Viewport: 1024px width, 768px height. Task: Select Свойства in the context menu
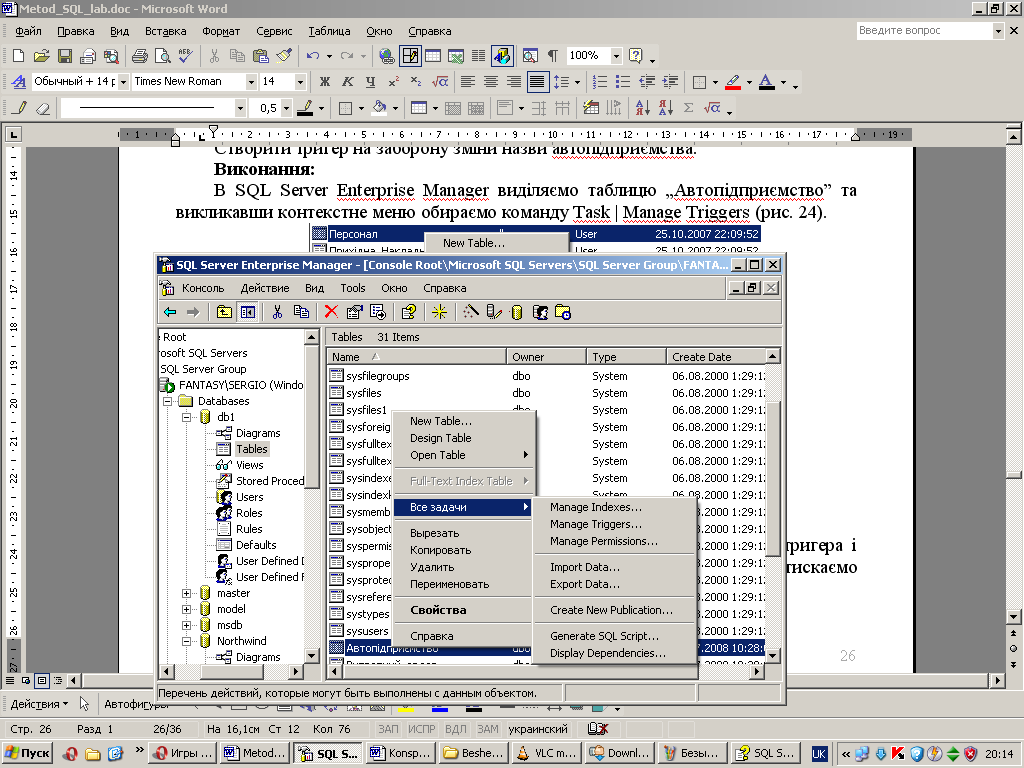[x=438, y=610]
